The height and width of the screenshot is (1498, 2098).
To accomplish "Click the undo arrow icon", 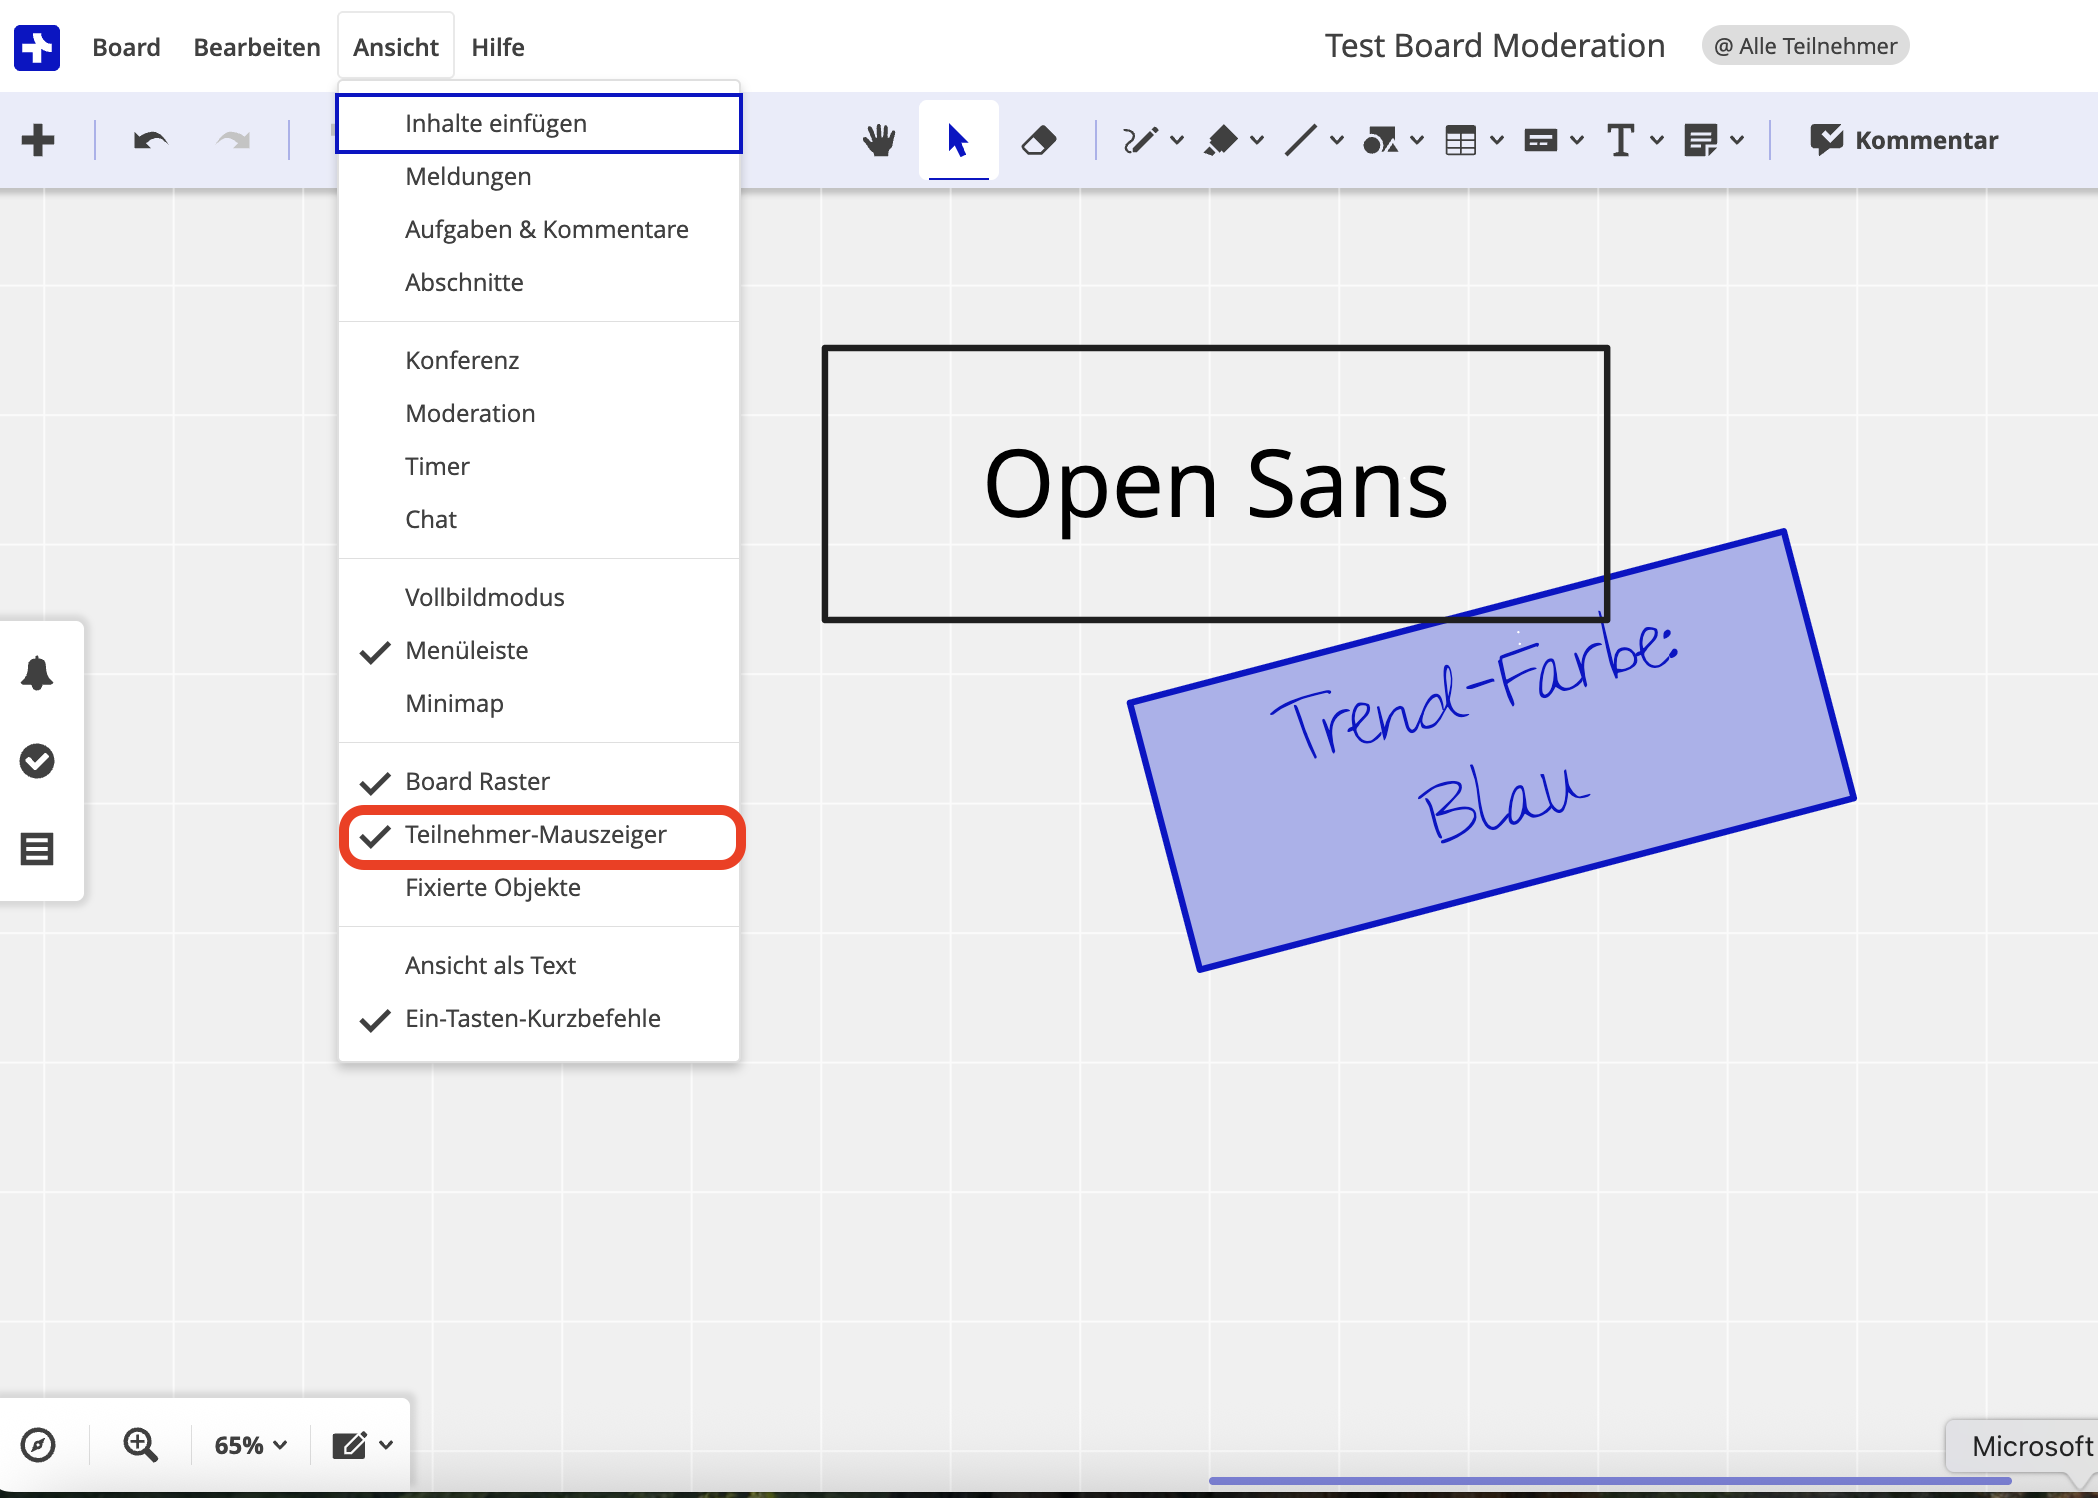I will click(150, 140).
